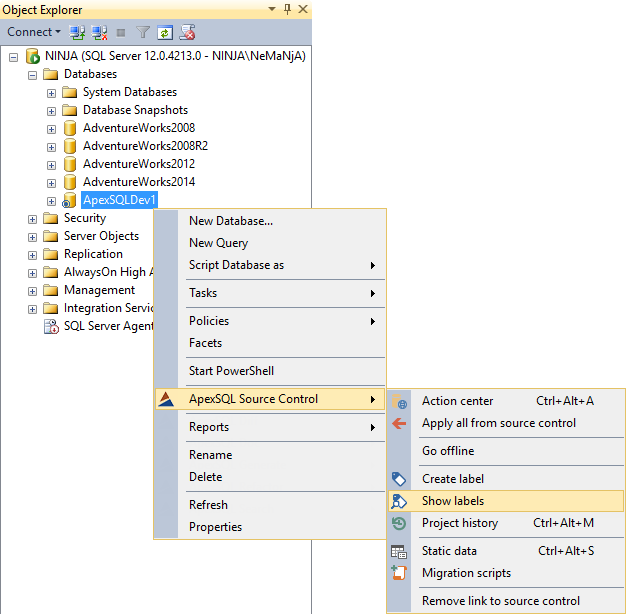Viewport: 626px width, 614px height.
Task: Select Remove link to source control
Action: click(x=506, y=601)
